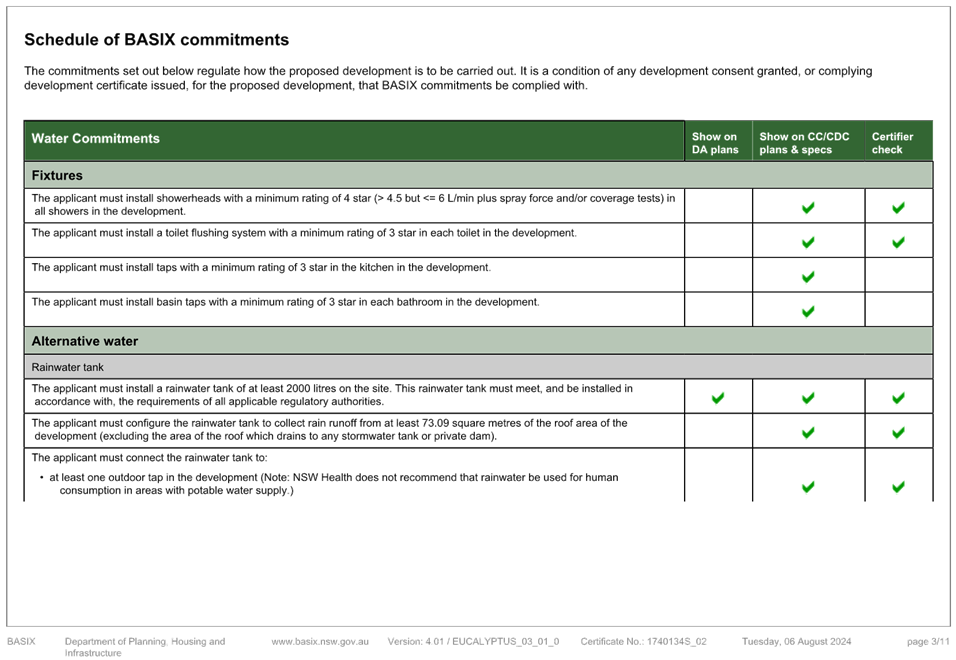Click Certifier checkmark in 2000 litres tank row

click(x=898, y=399)
